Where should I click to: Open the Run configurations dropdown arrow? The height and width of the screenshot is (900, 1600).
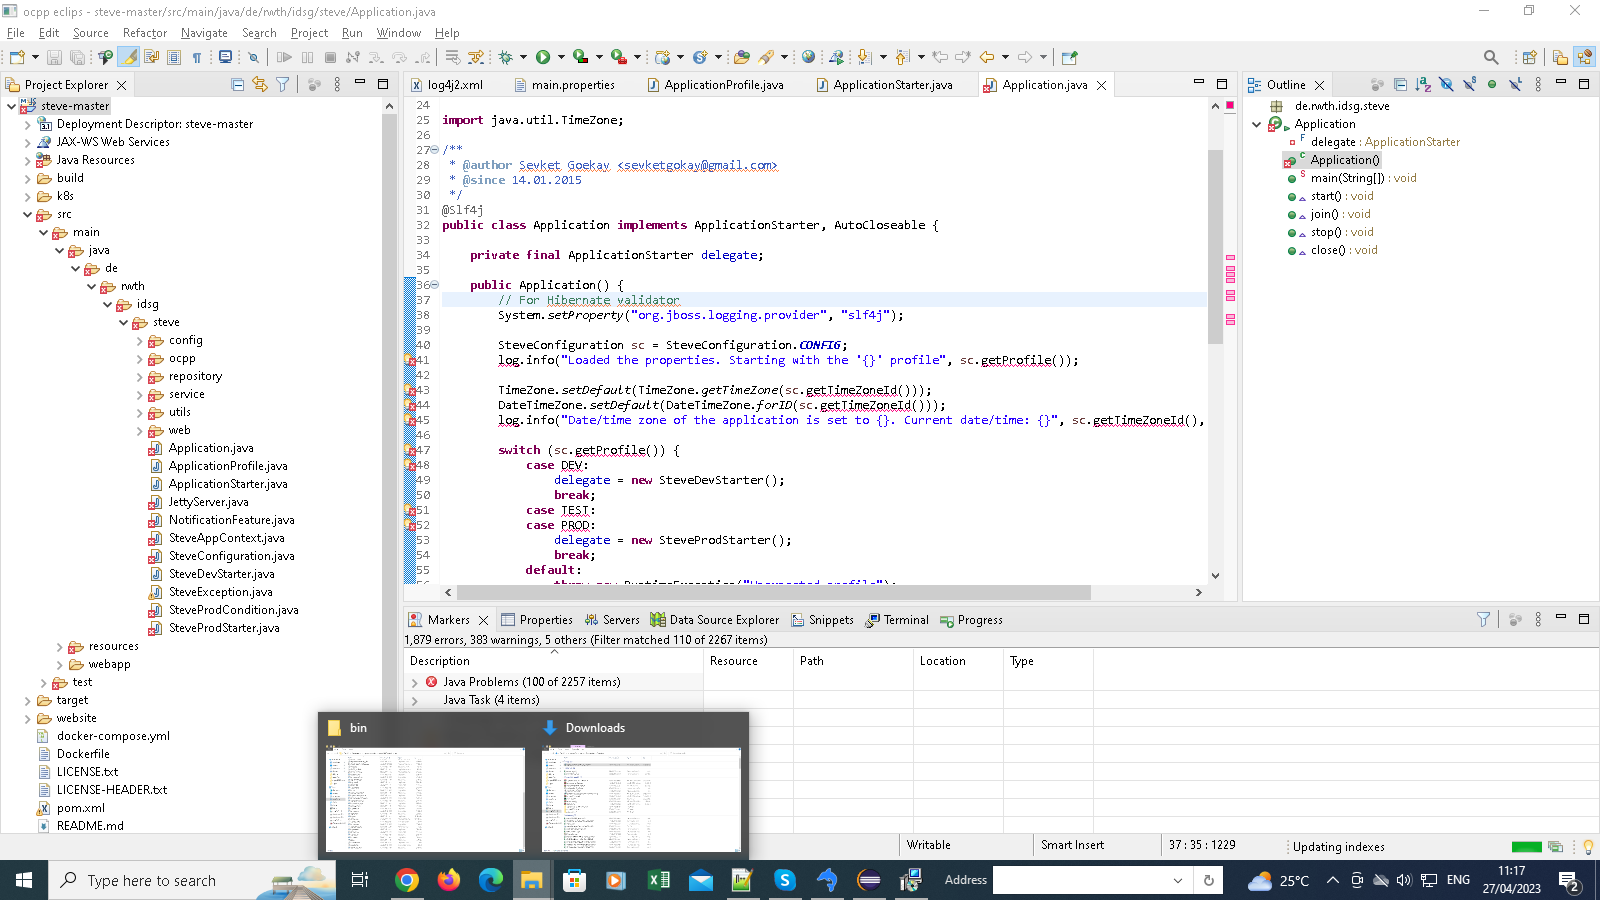point(561,57)
